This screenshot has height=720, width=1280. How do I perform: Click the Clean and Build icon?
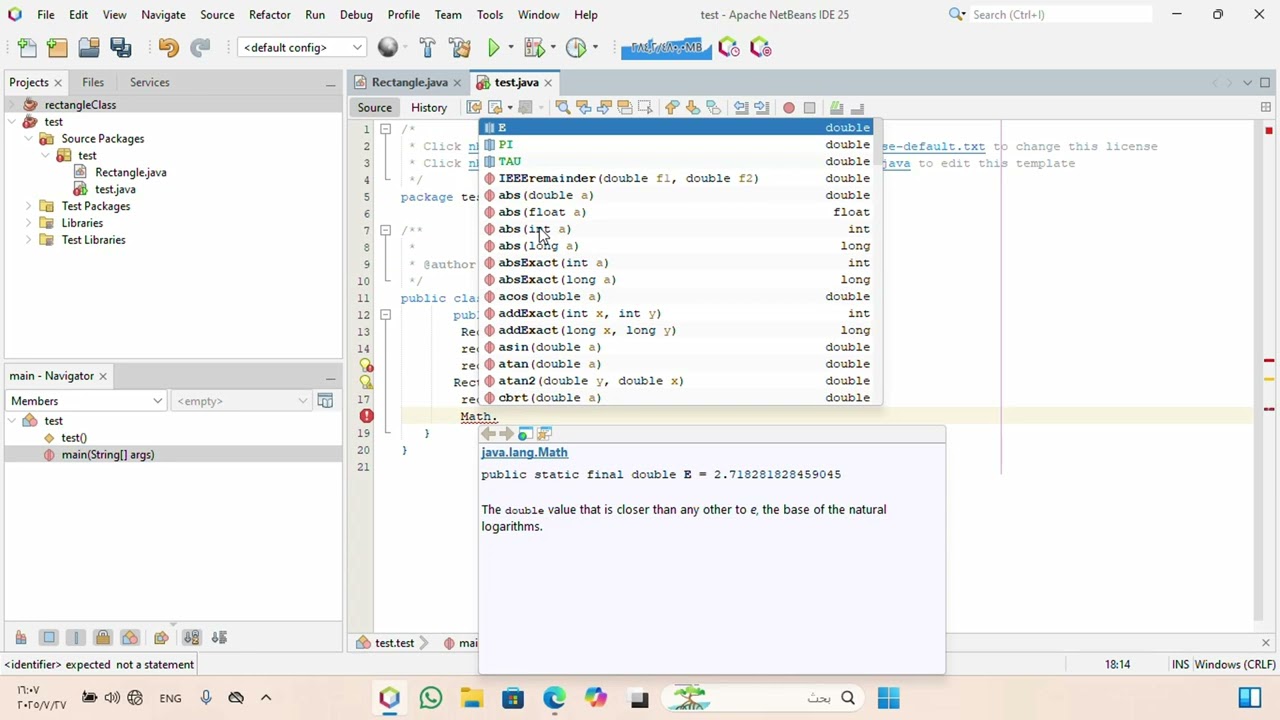coord(460,48)
